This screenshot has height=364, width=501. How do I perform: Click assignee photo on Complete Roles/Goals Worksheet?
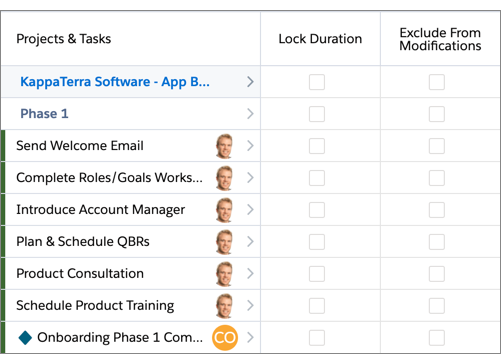pos(224,178)
